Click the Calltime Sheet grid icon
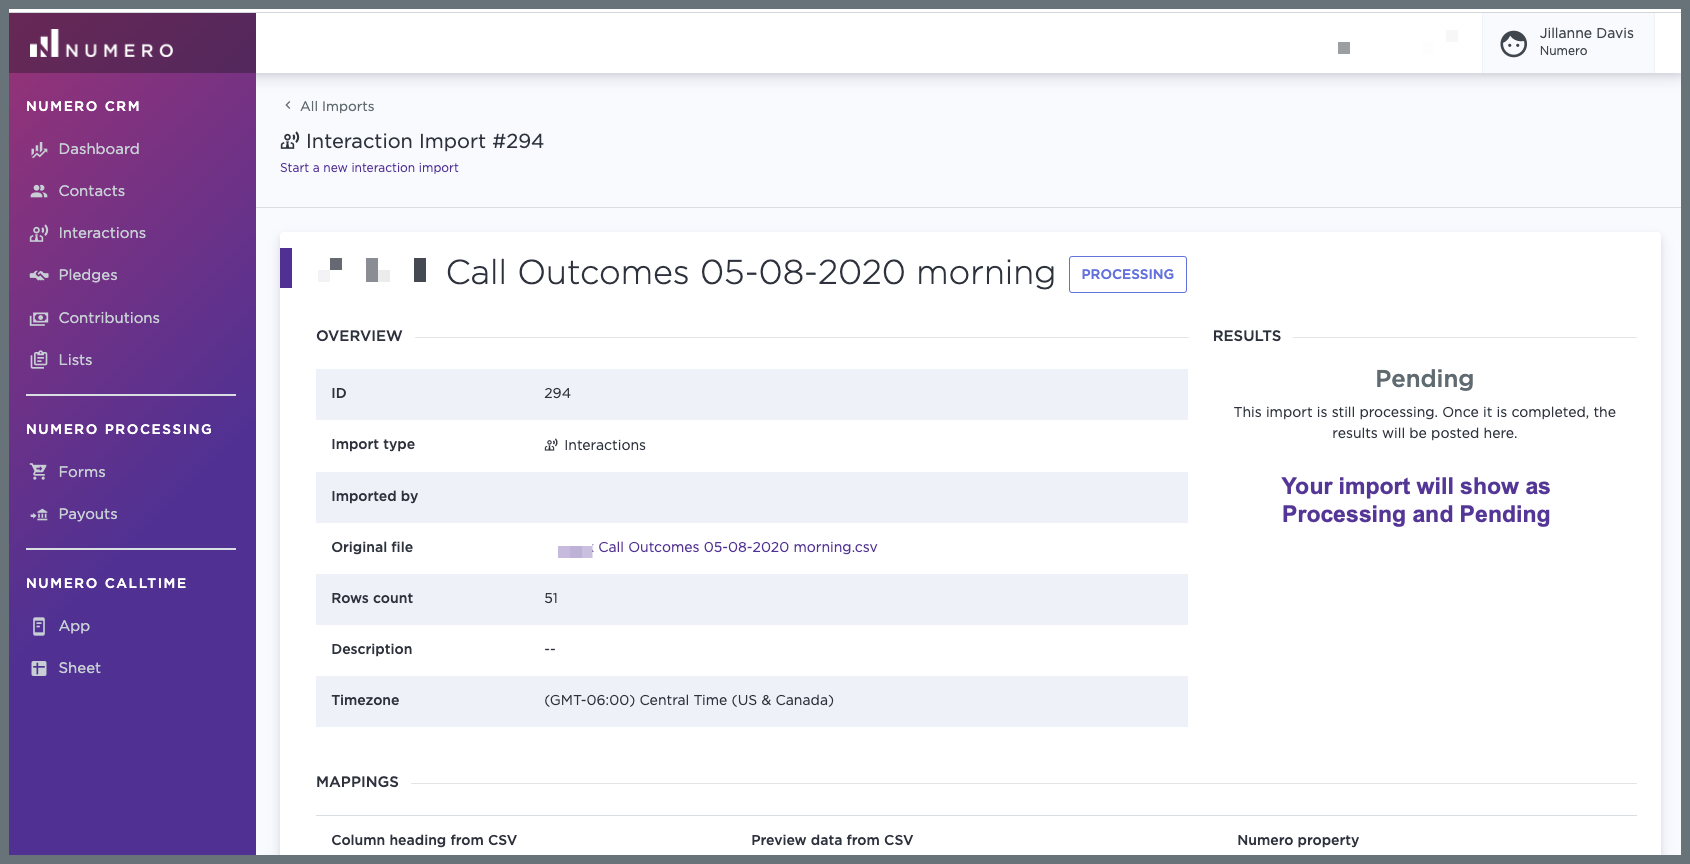This screenshot has height=864, width=1690. click(x=39, y=668)
